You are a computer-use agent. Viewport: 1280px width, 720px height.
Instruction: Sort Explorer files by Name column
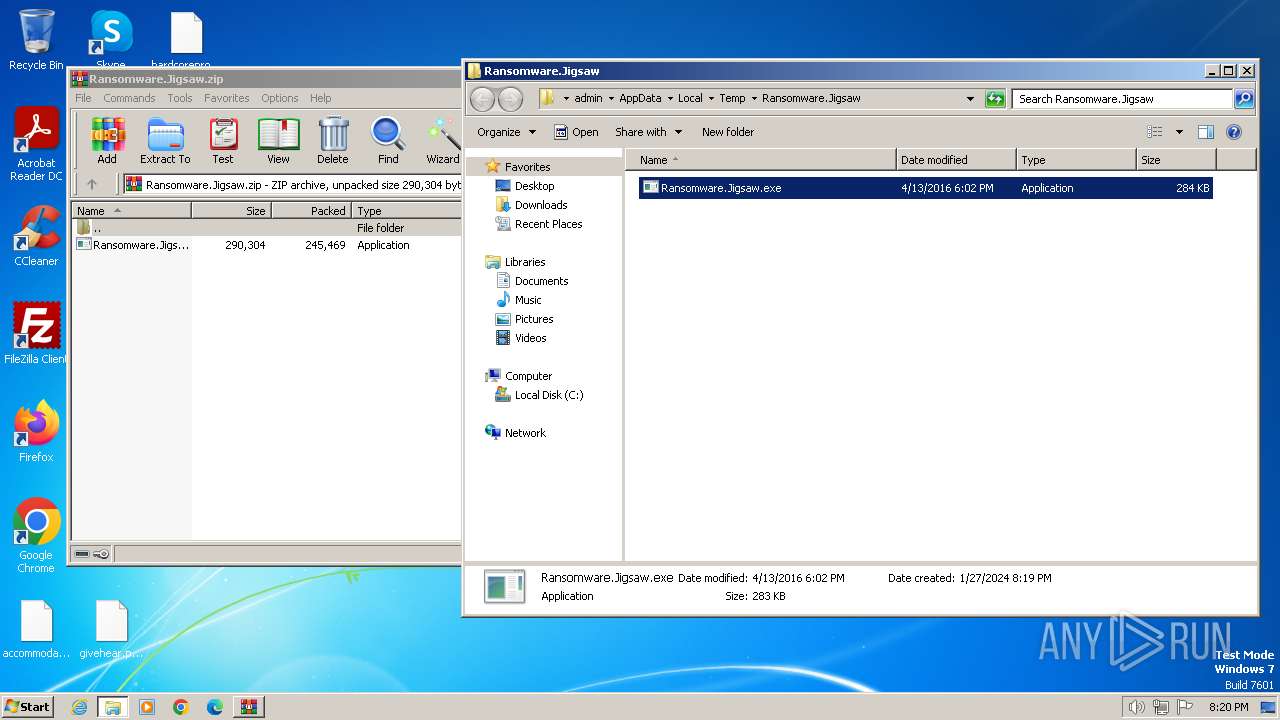click(761, 160)
